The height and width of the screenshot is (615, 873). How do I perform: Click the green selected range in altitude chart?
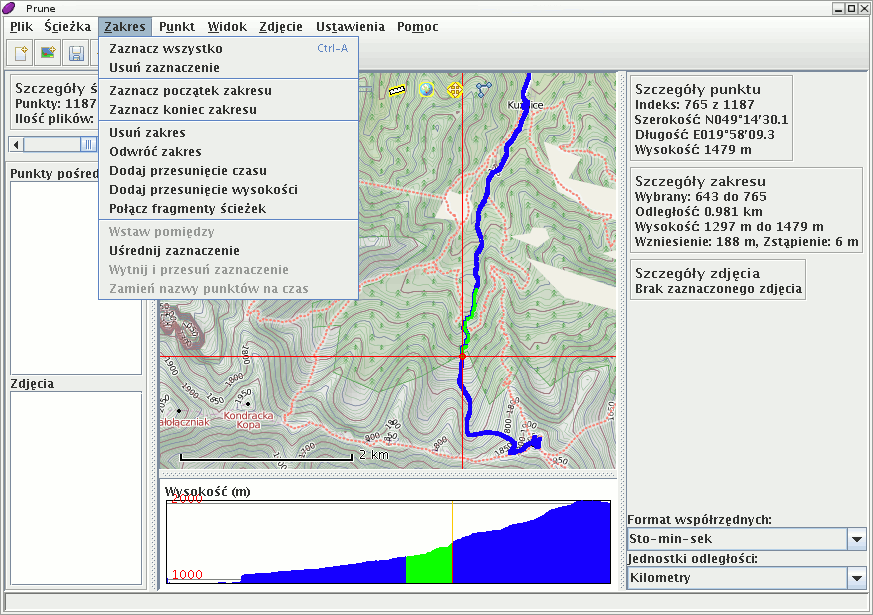coord(428,566)
